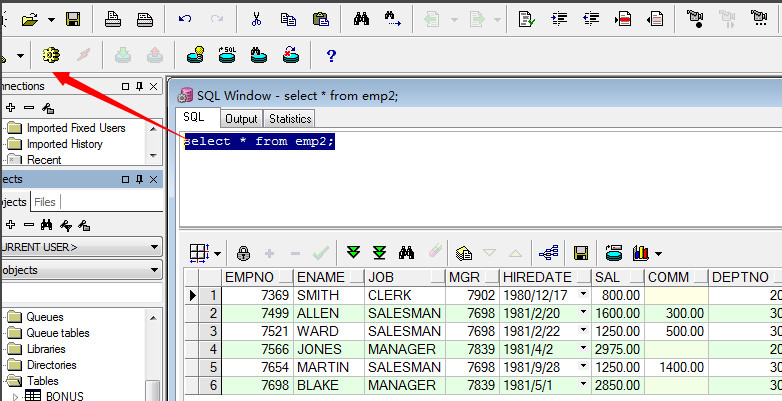Fetch next page with single green arrow
782x401 pixels.
353,253
